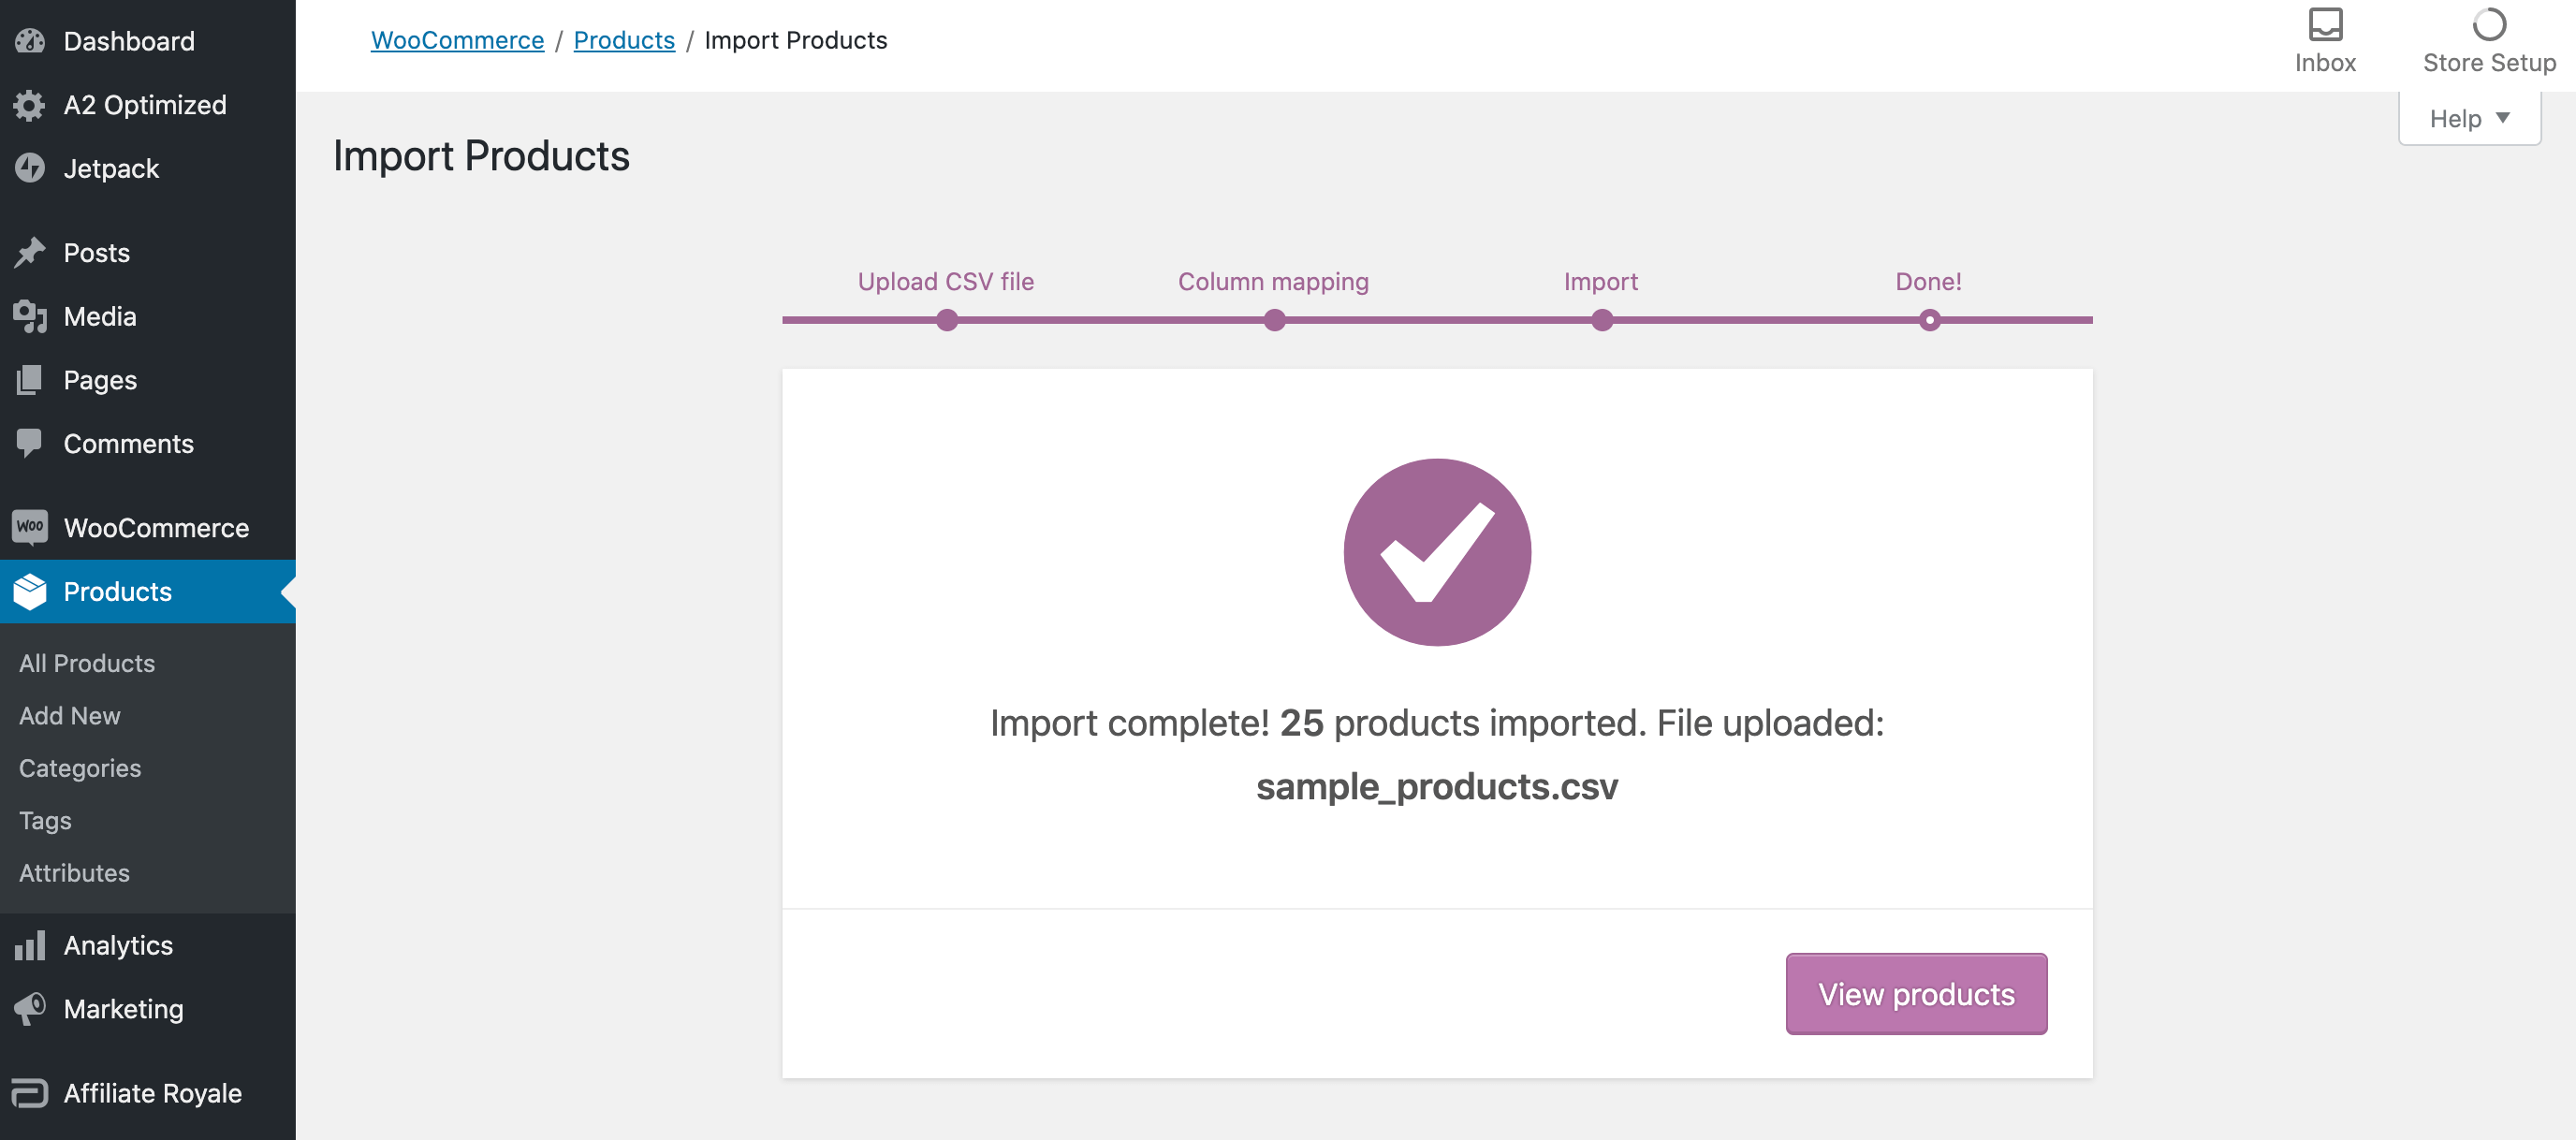Viewport: 2576px width, 1140px height.
Task: Click the WooCommerce breadcrumb link
Action: click(x=457, y=41)
